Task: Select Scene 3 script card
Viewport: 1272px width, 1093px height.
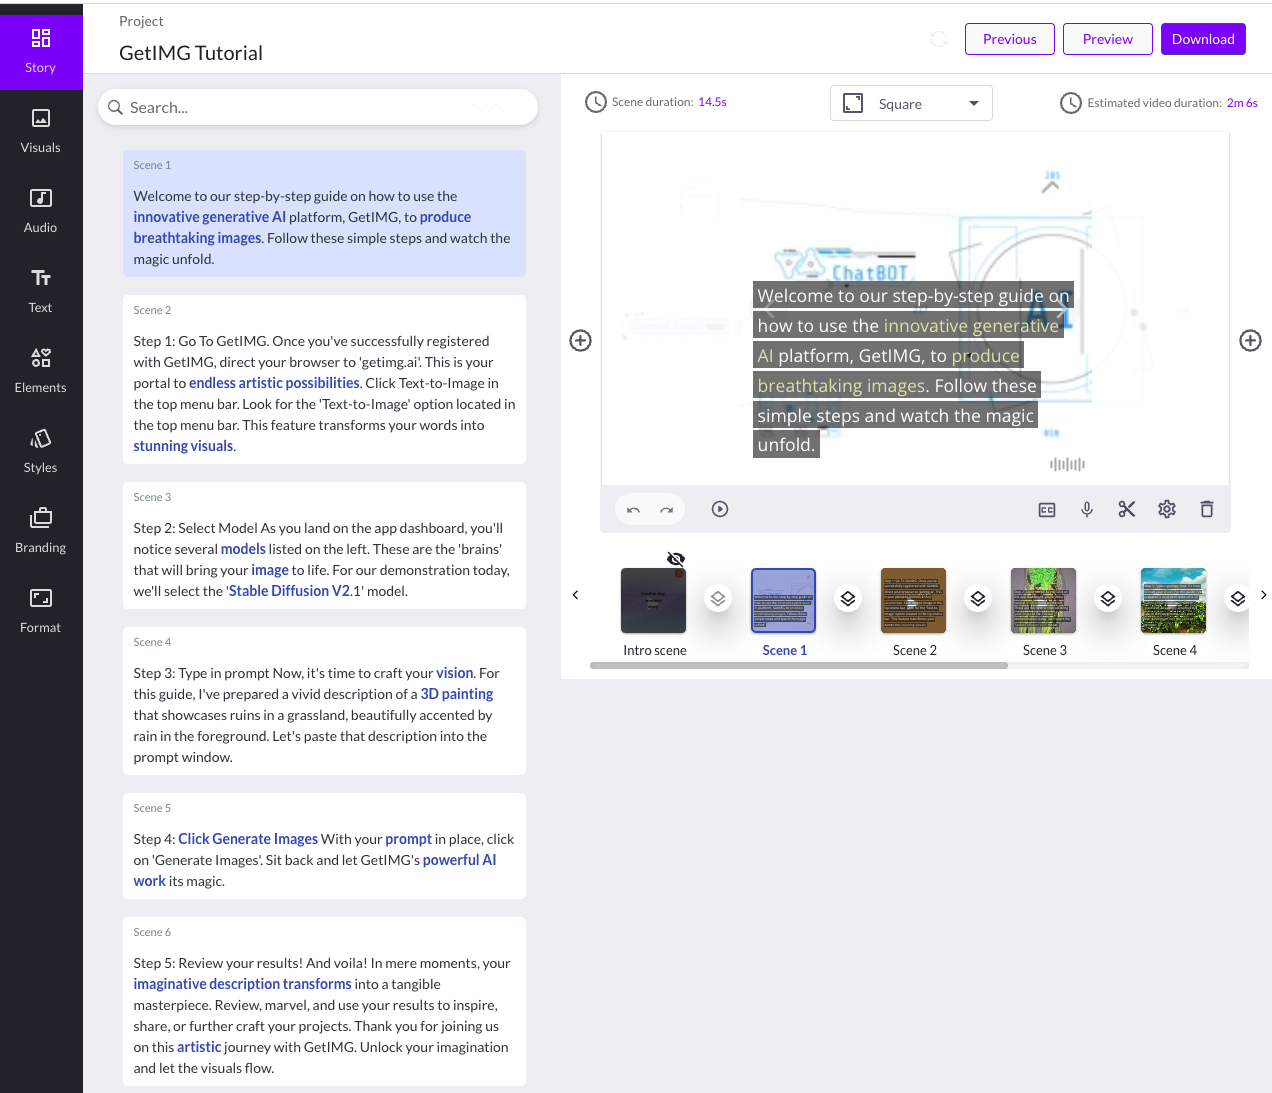Action: click(324, 545)
